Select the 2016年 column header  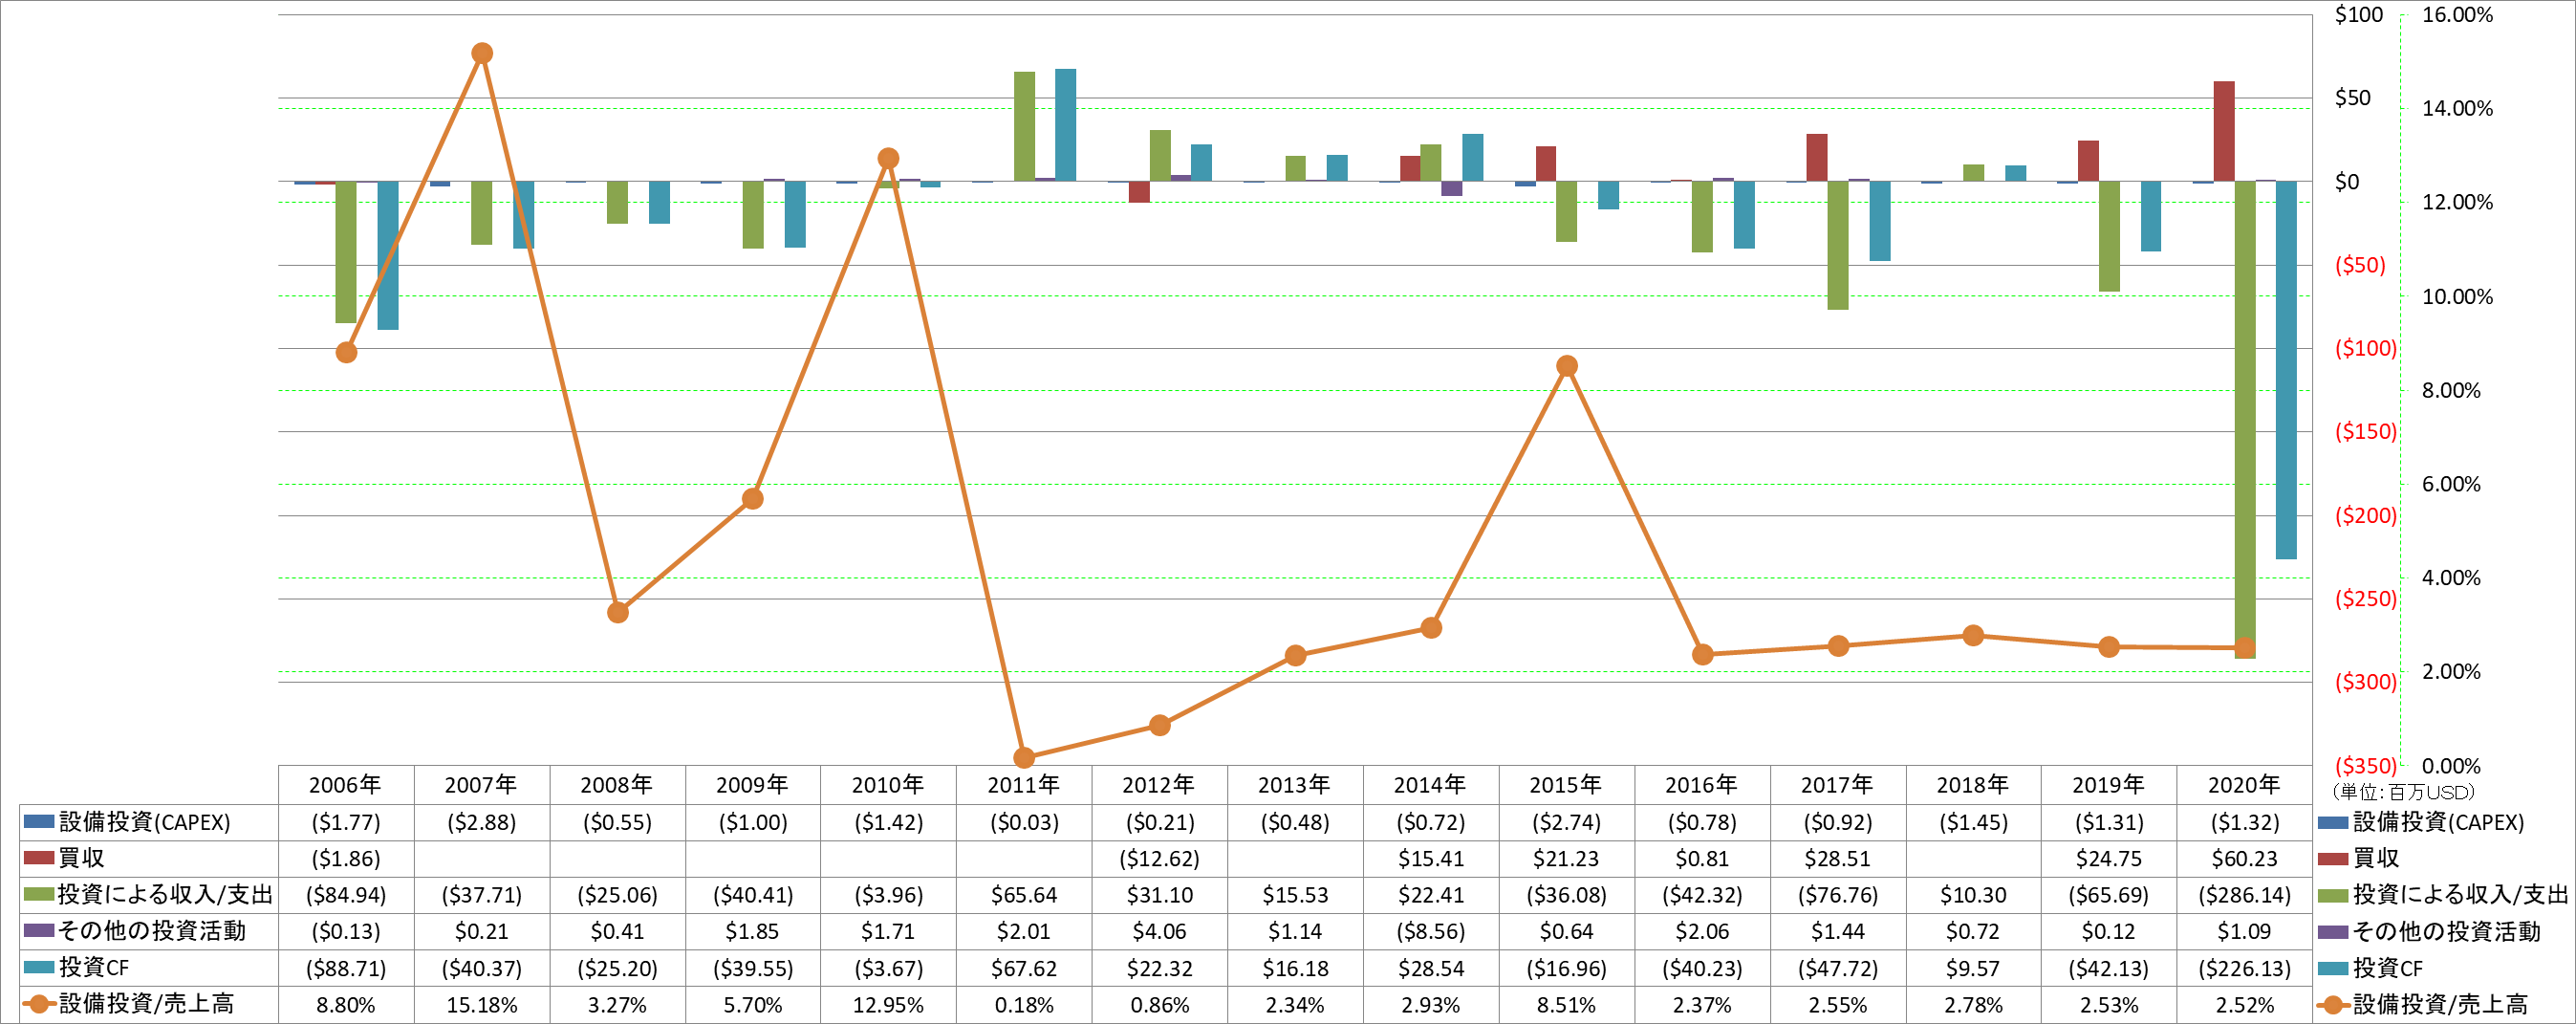coord(1702,785)
